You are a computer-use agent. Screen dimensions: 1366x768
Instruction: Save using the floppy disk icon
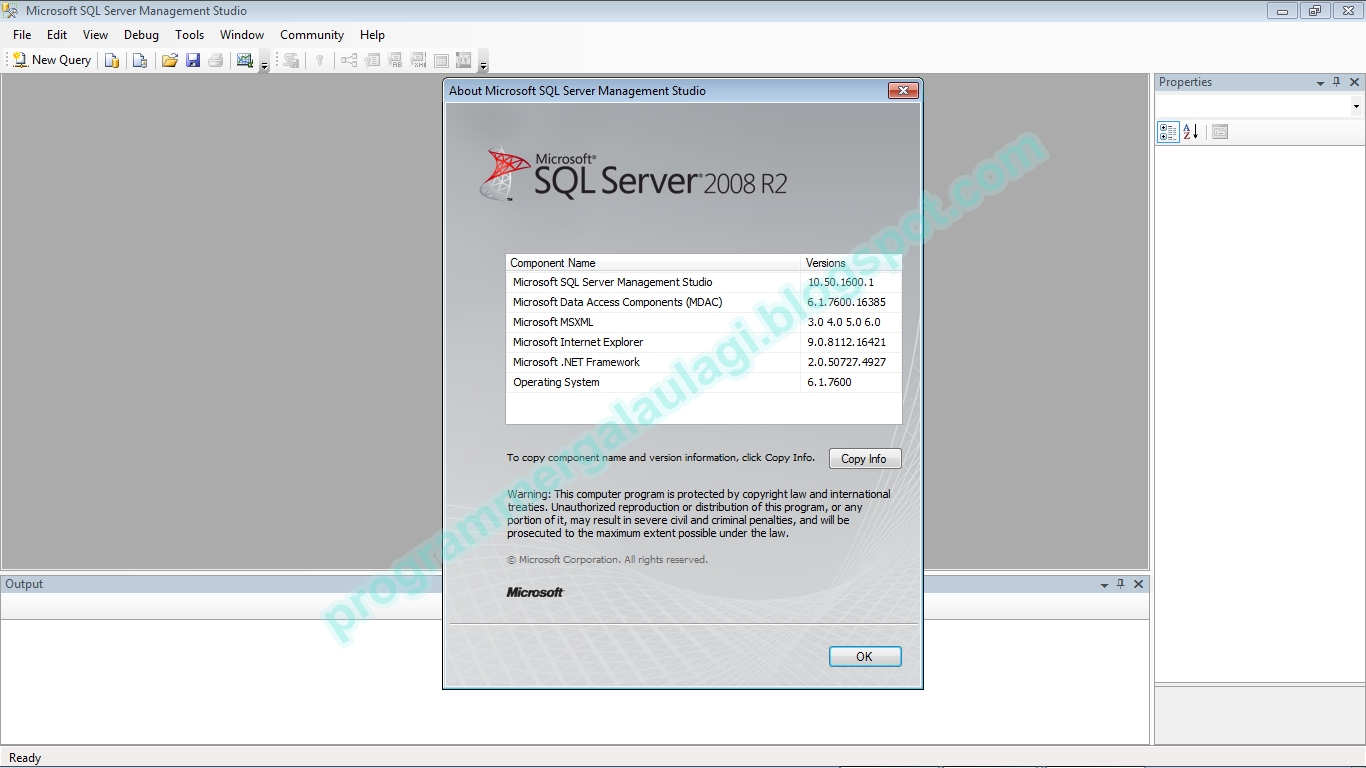point(193,60)
